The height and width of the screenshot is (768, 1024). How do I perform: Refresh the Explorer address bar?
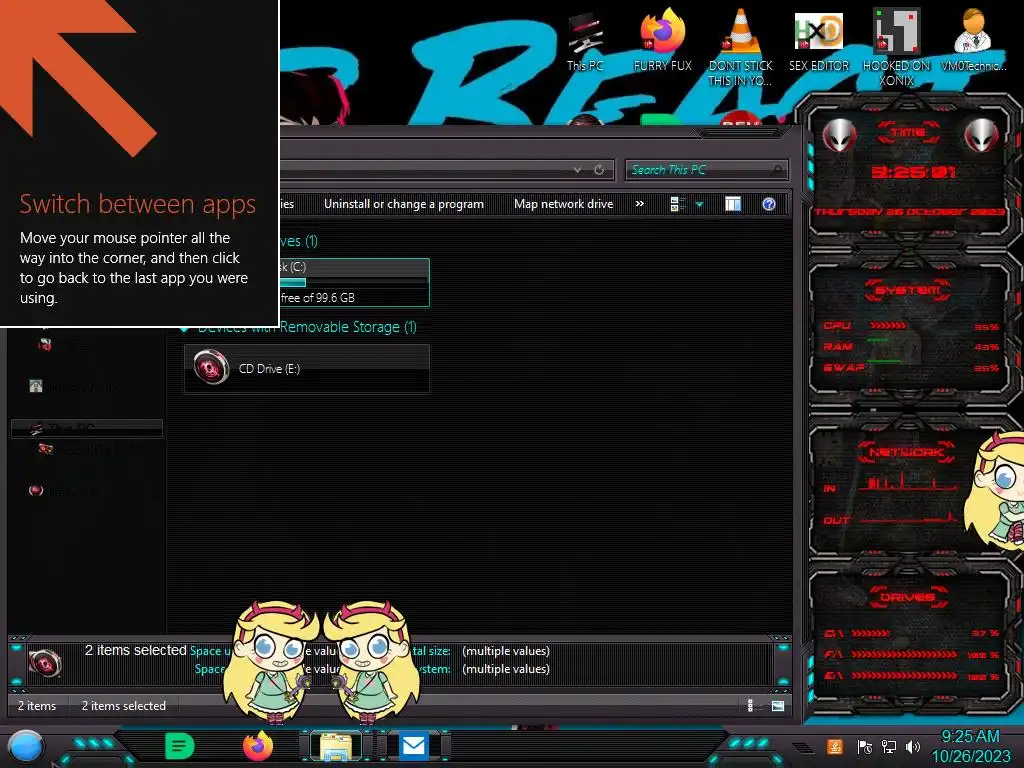click(x=599, y=170)
